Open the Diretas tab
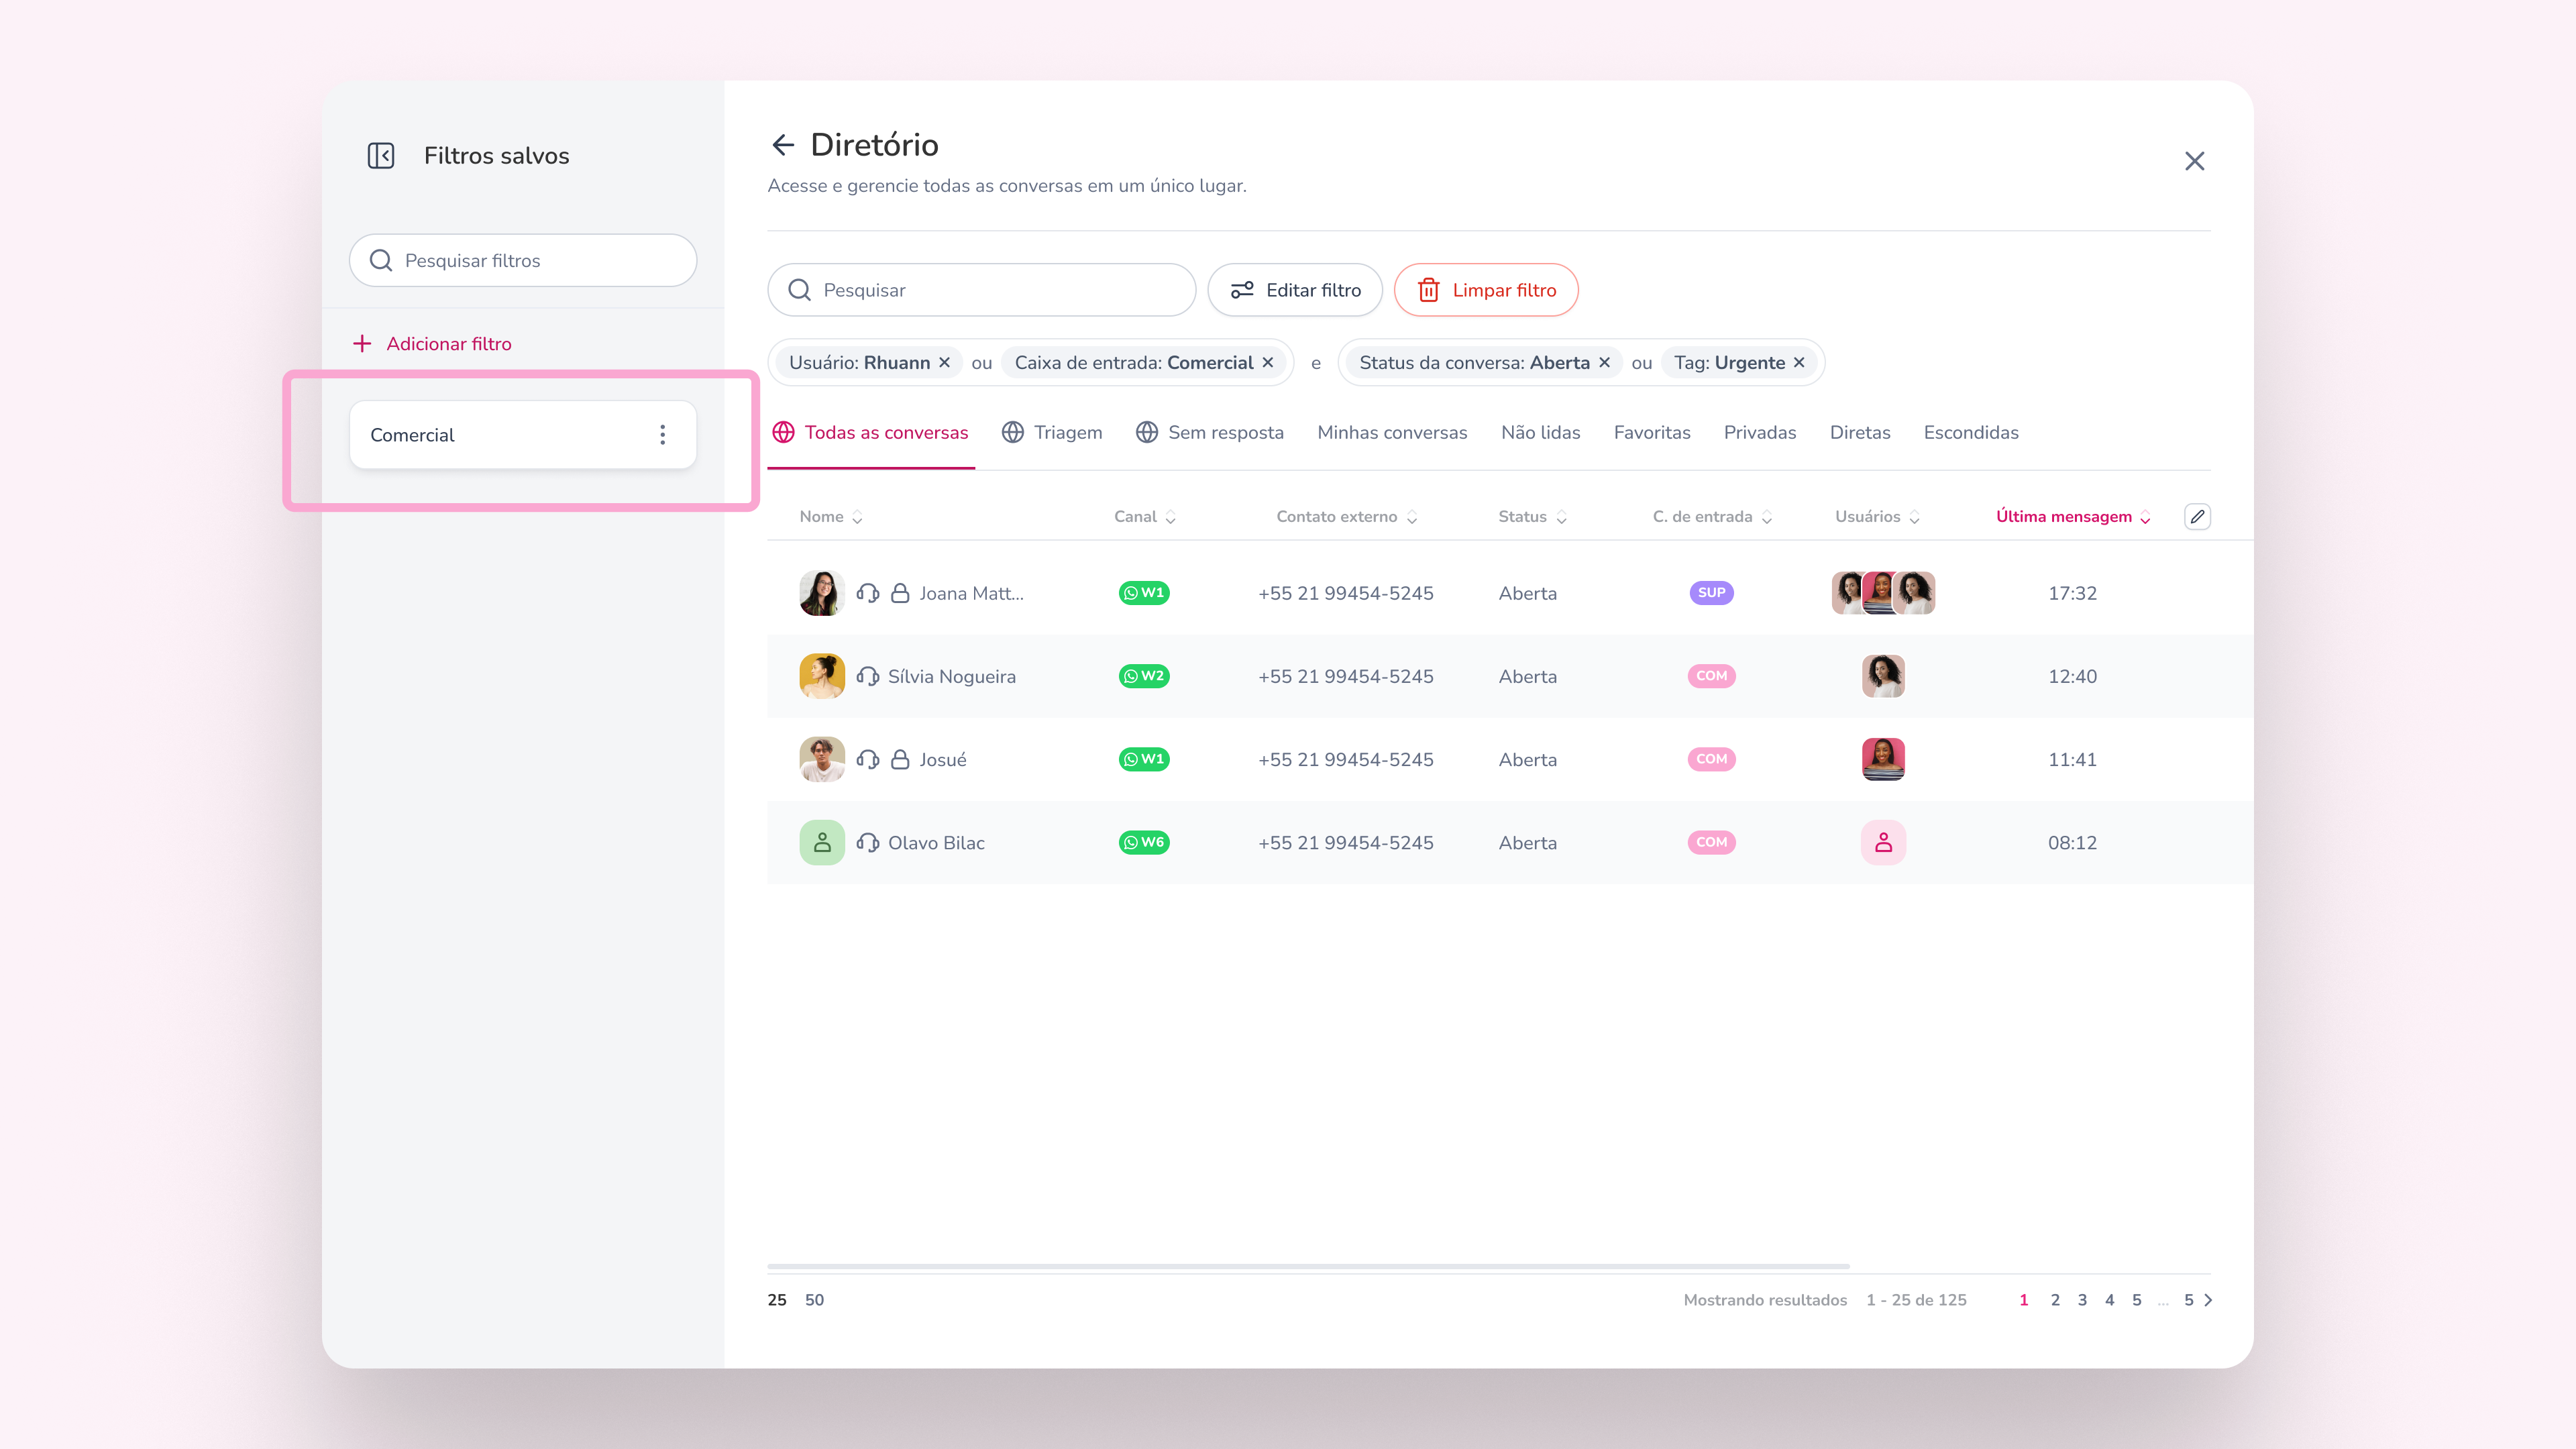Viewport: 2576px width, 1449px height. click(x=1860, y=432)
